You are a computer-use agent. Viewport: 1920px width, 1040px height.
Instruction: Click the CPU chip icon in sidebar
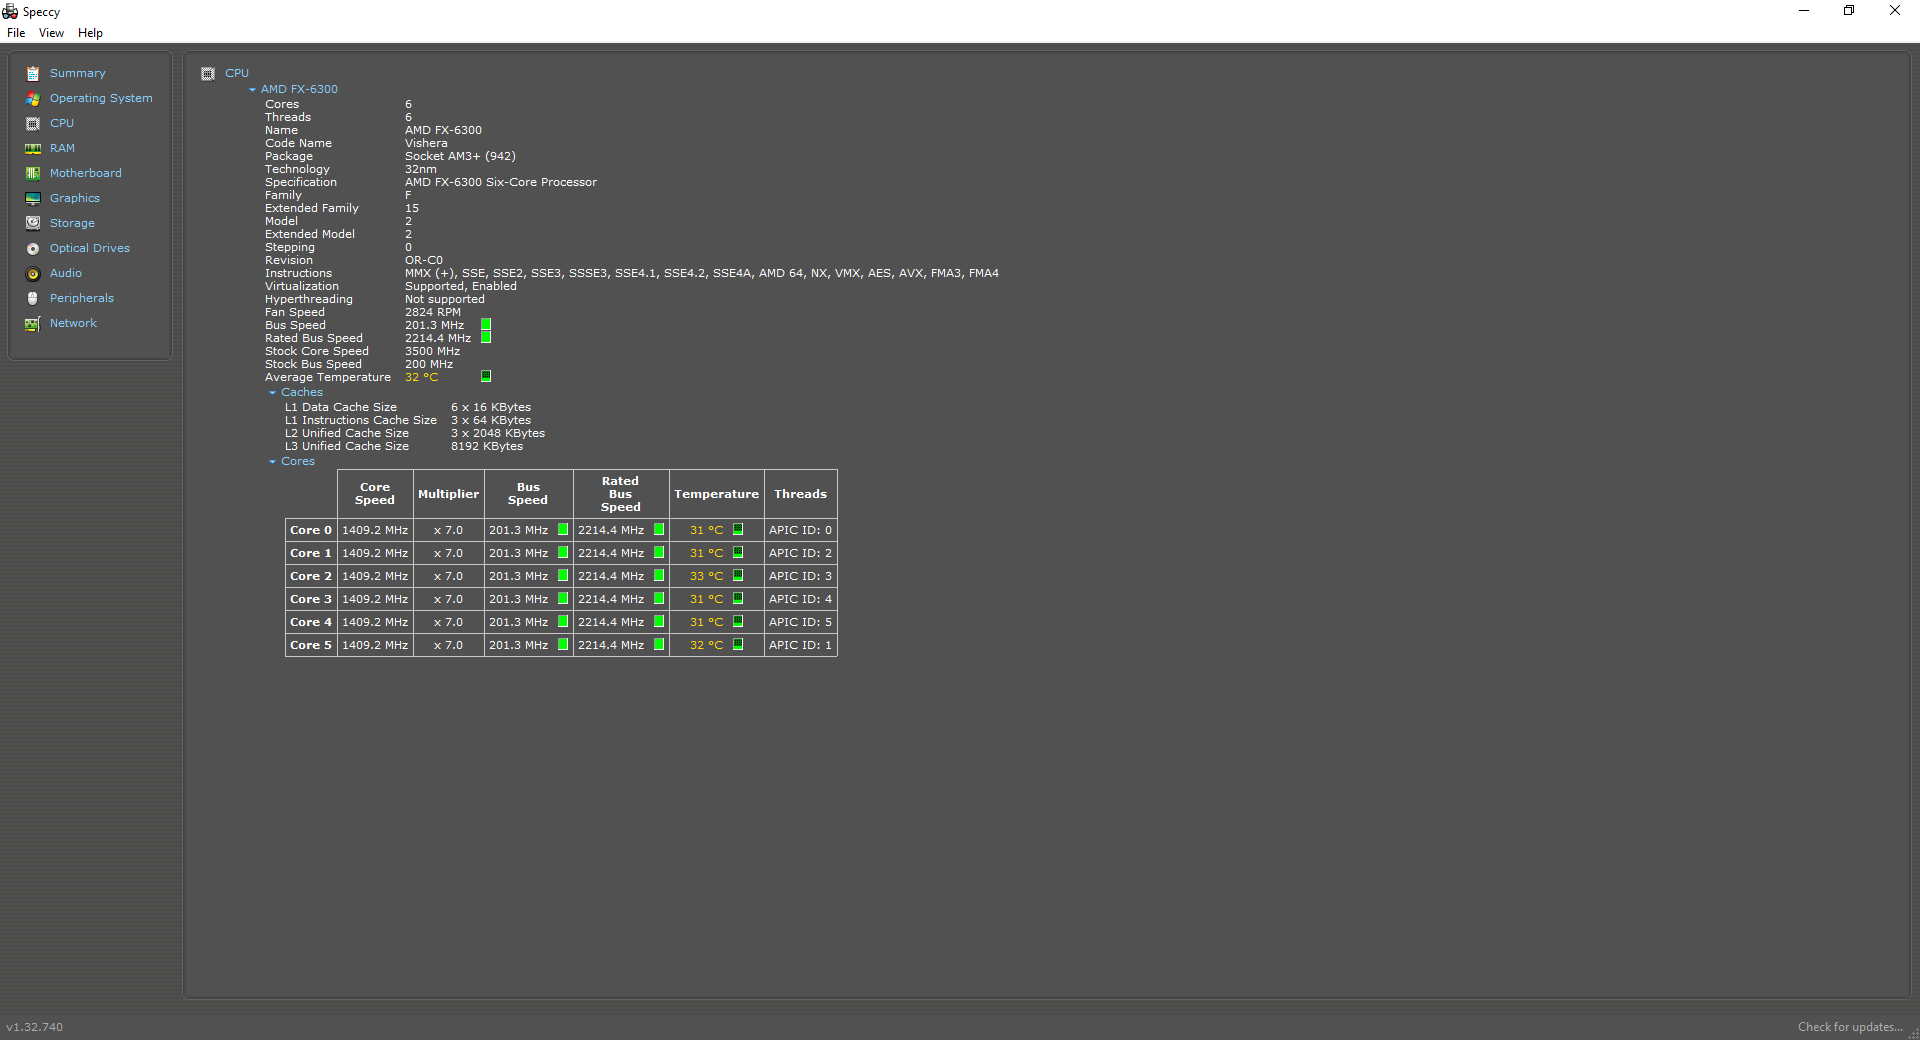(33, 123)
